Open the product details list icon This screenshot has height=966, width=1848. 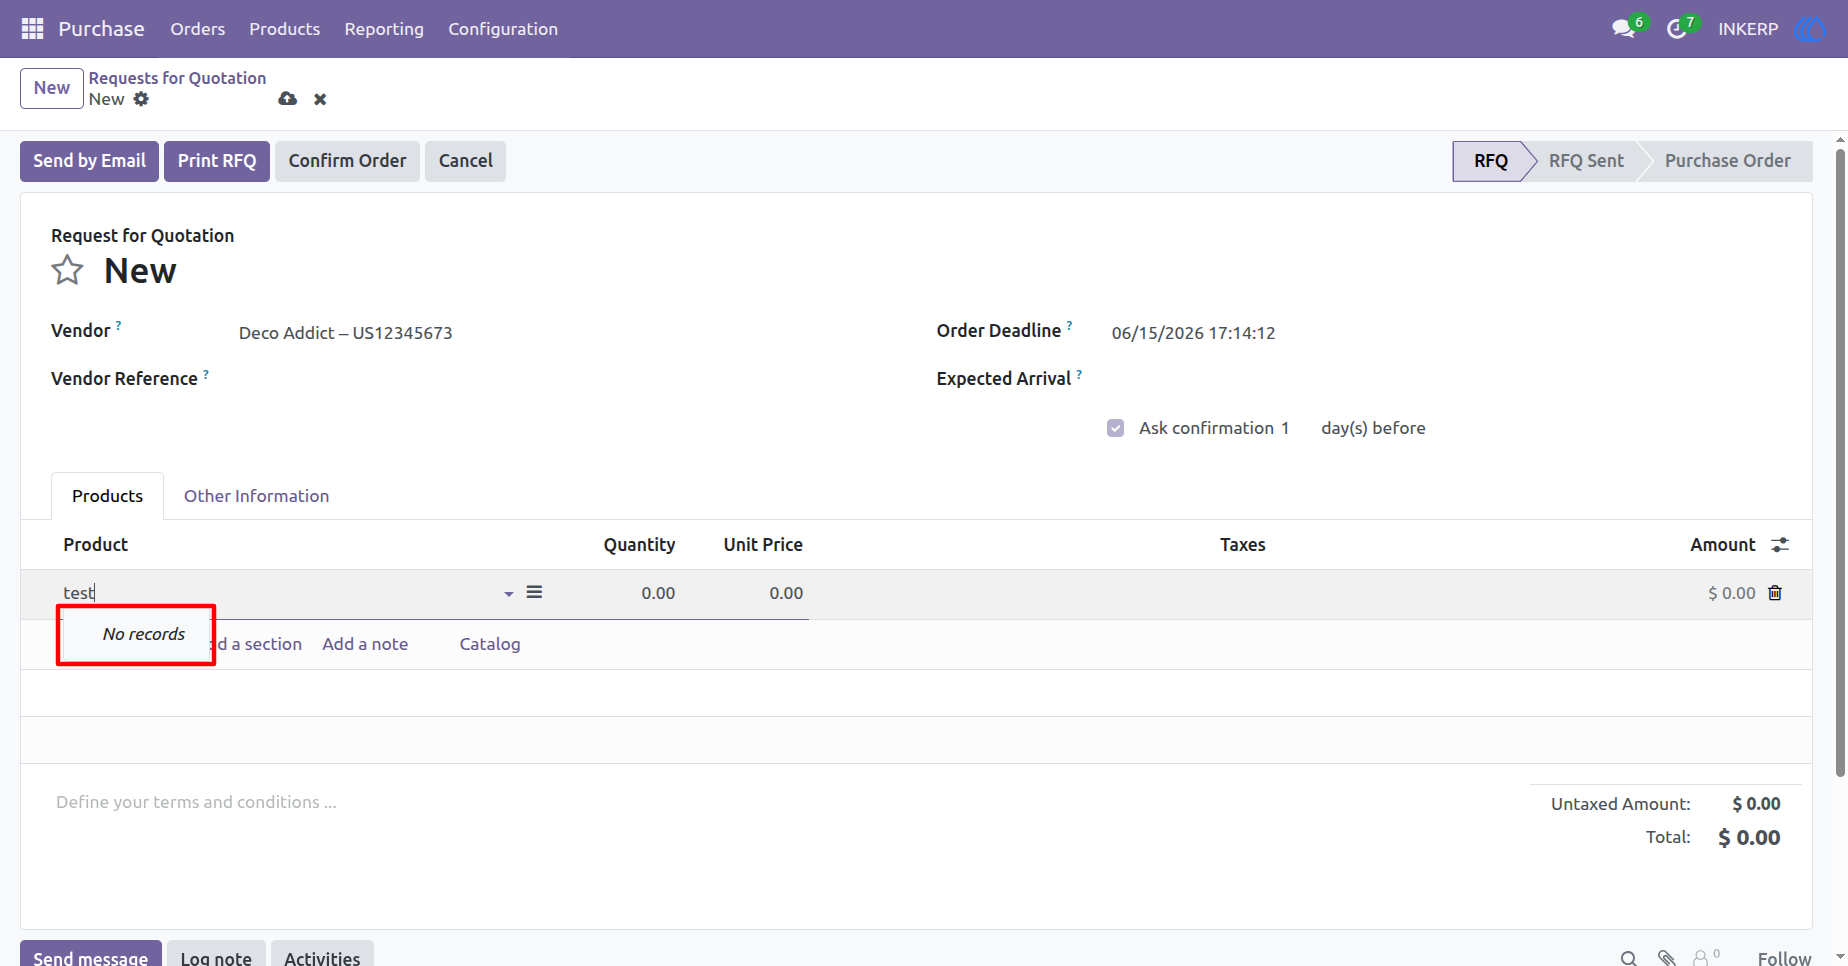534,592
